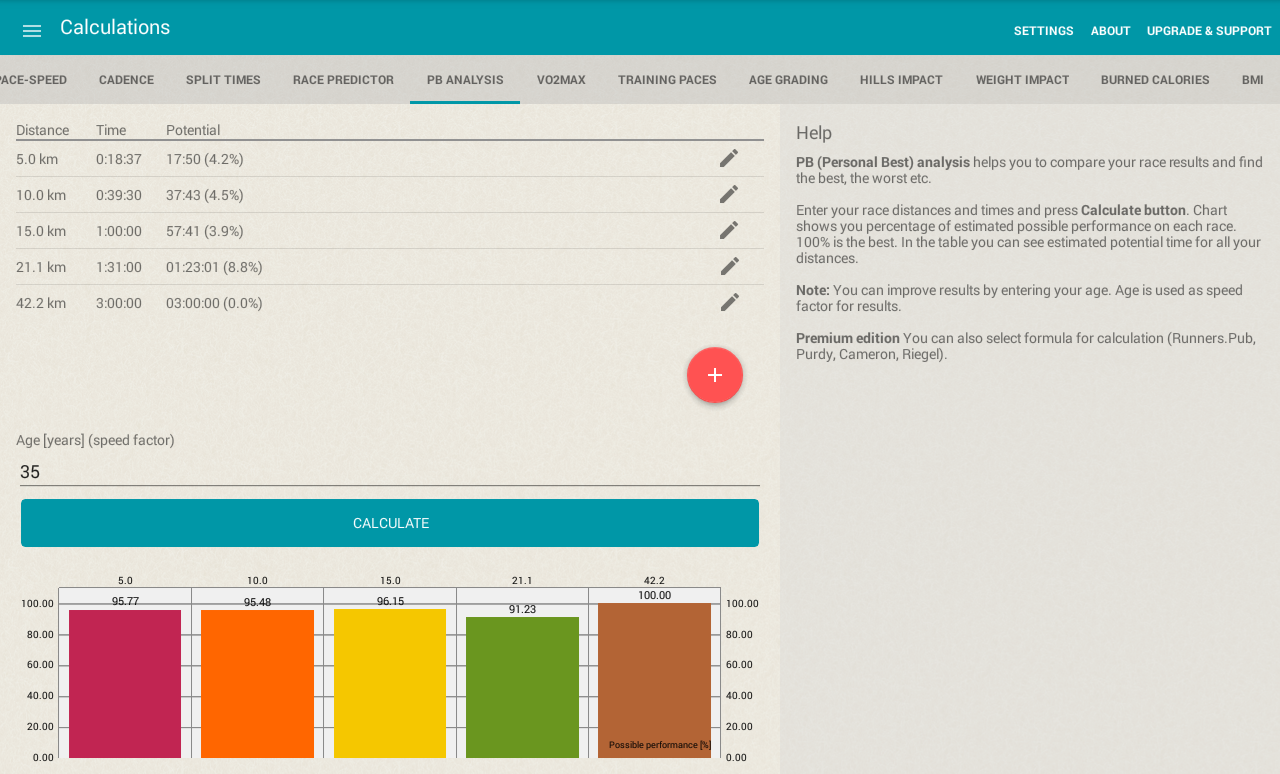Select the 3:00:00 time value
Image resolution: width=1280 pixels, height=774 pixels.
[119, 303]
